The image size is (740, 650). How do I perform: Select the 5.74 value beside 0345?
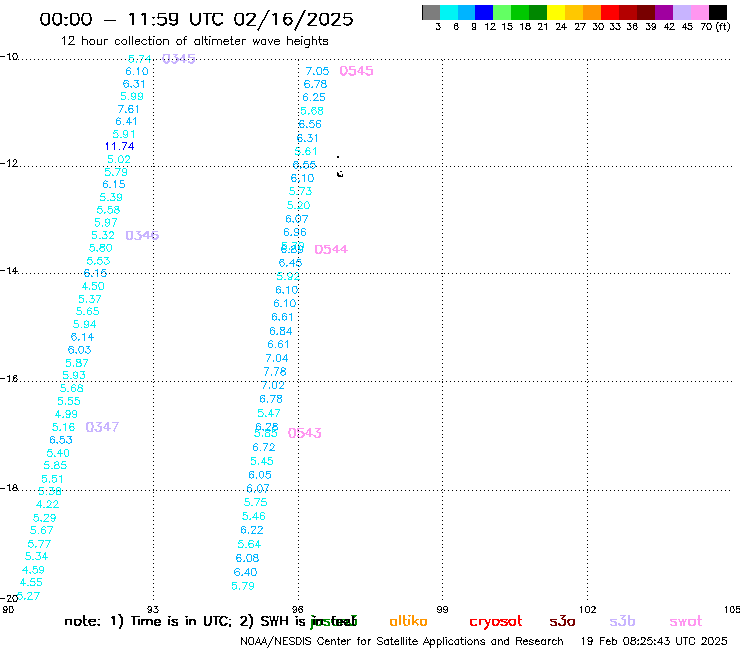pyautogui.click(x=140, y=59)
